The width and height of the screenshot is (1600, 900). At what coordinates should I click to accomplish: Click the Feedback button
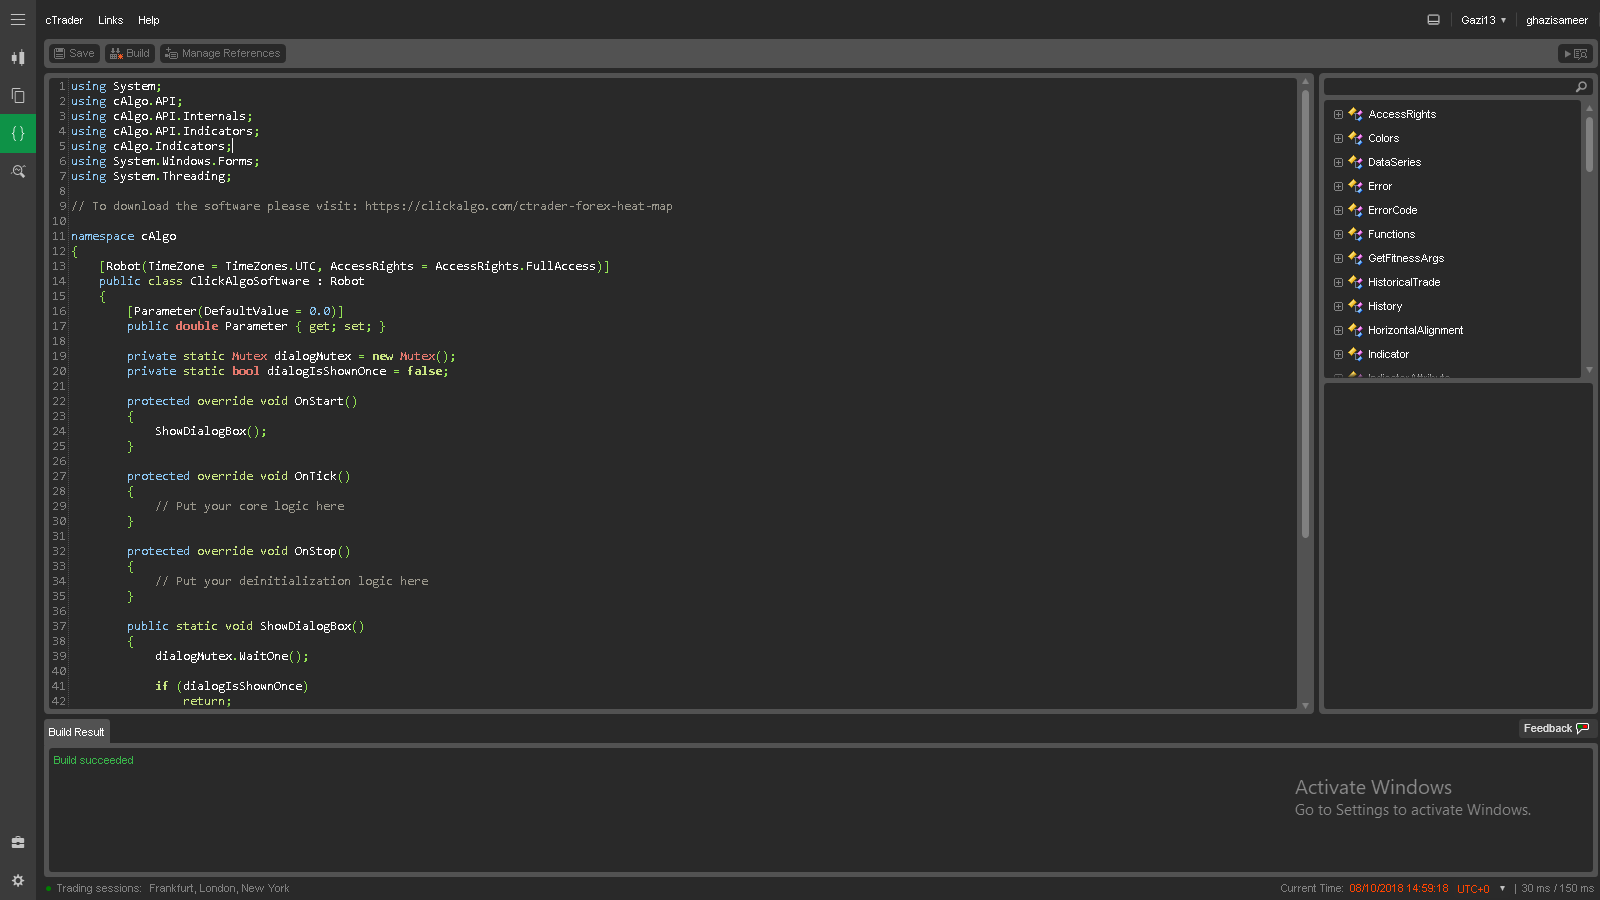tap(1555, 728)
